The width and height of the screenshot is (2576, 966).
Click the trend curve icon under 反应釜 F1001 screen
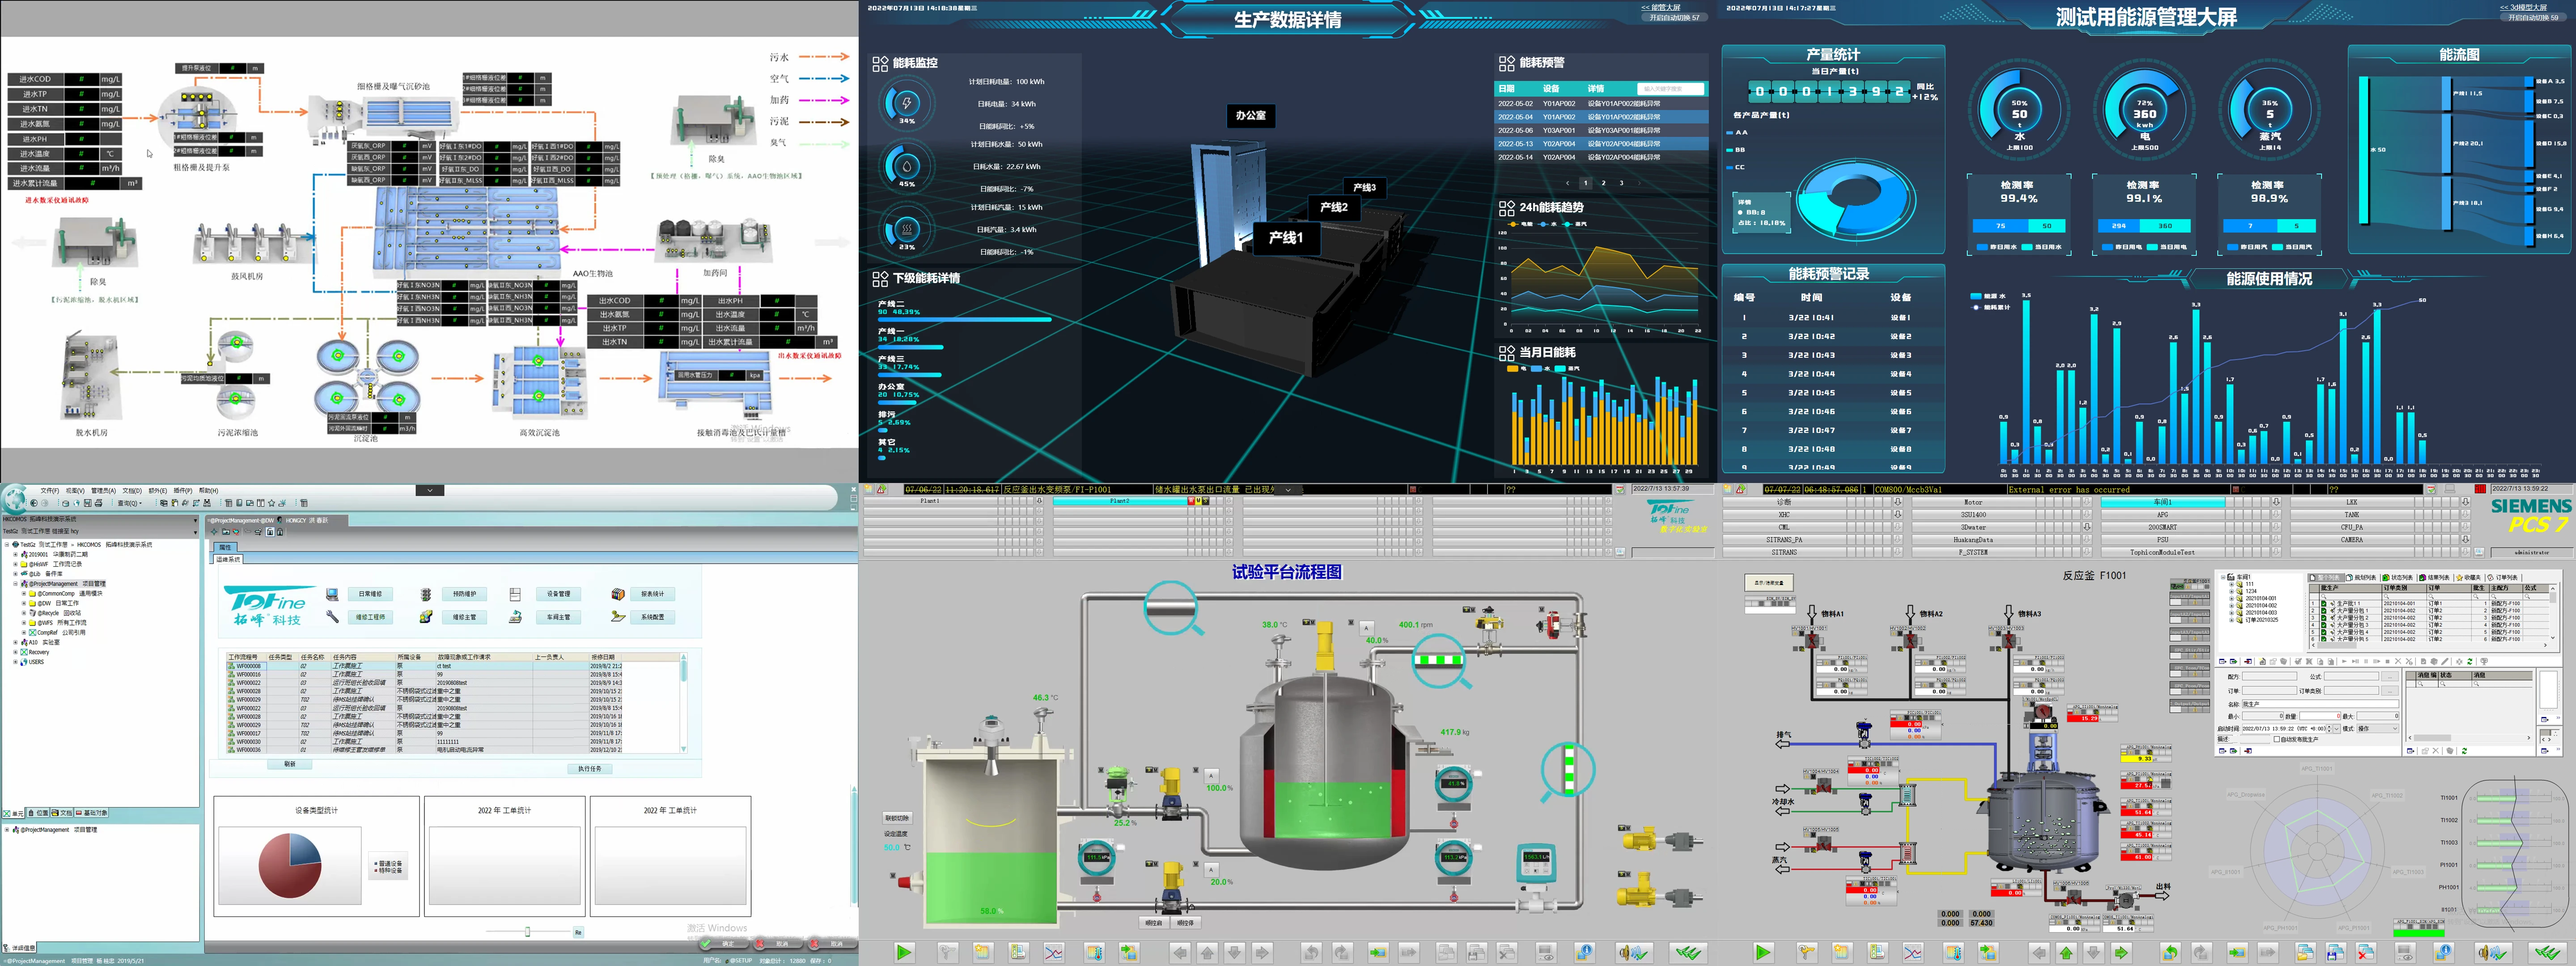click(x=1913, y=952)
